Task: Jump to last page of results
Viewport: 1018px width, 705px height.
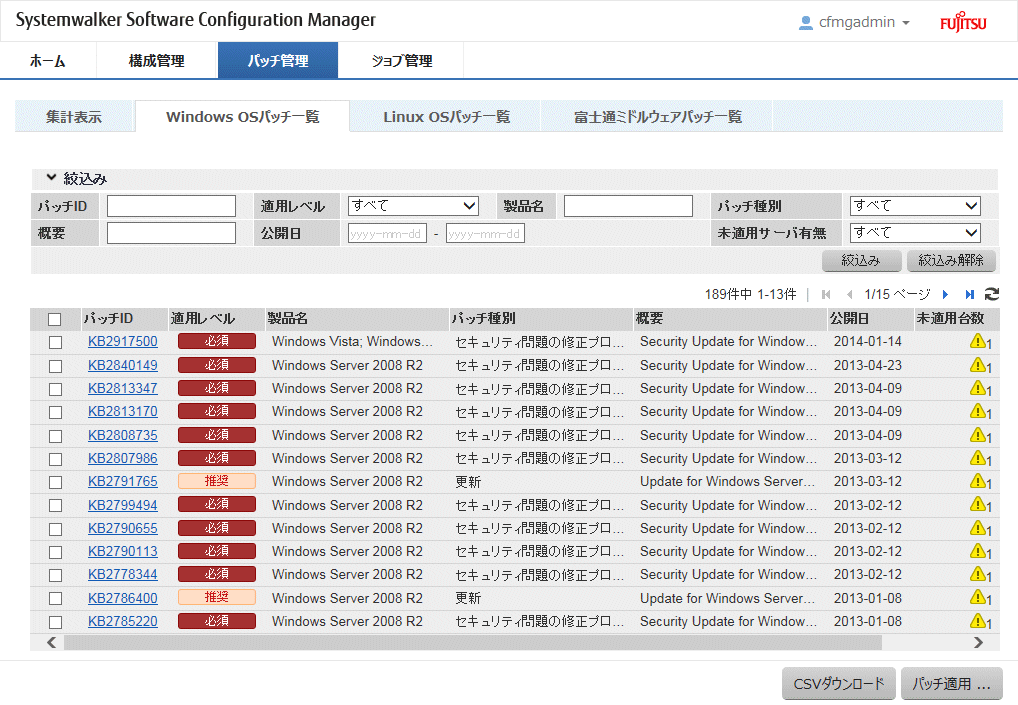Action: click(969, 295)
